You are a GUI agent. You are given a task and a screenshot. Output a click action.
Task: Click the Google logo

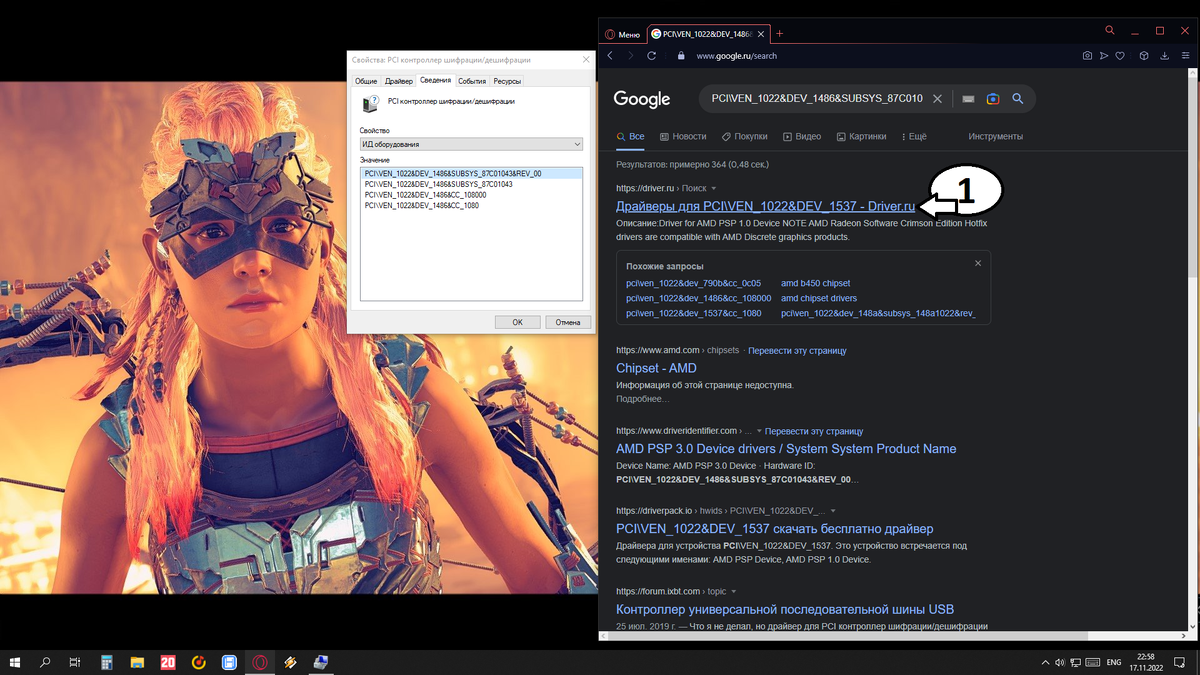642,99
